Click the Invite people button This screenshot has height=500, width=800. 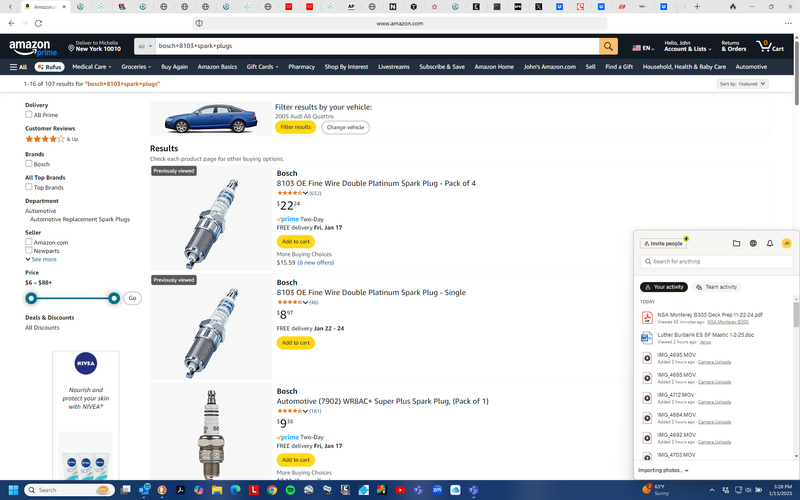663,243
